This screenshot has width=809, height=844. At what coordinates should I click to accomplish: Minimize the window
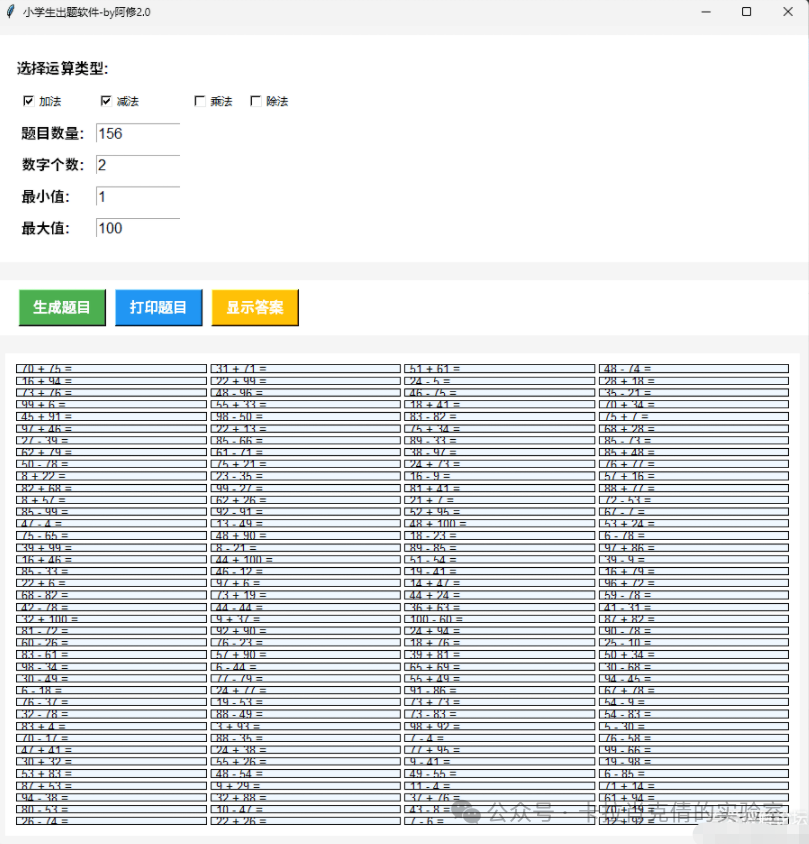(706, 11)
